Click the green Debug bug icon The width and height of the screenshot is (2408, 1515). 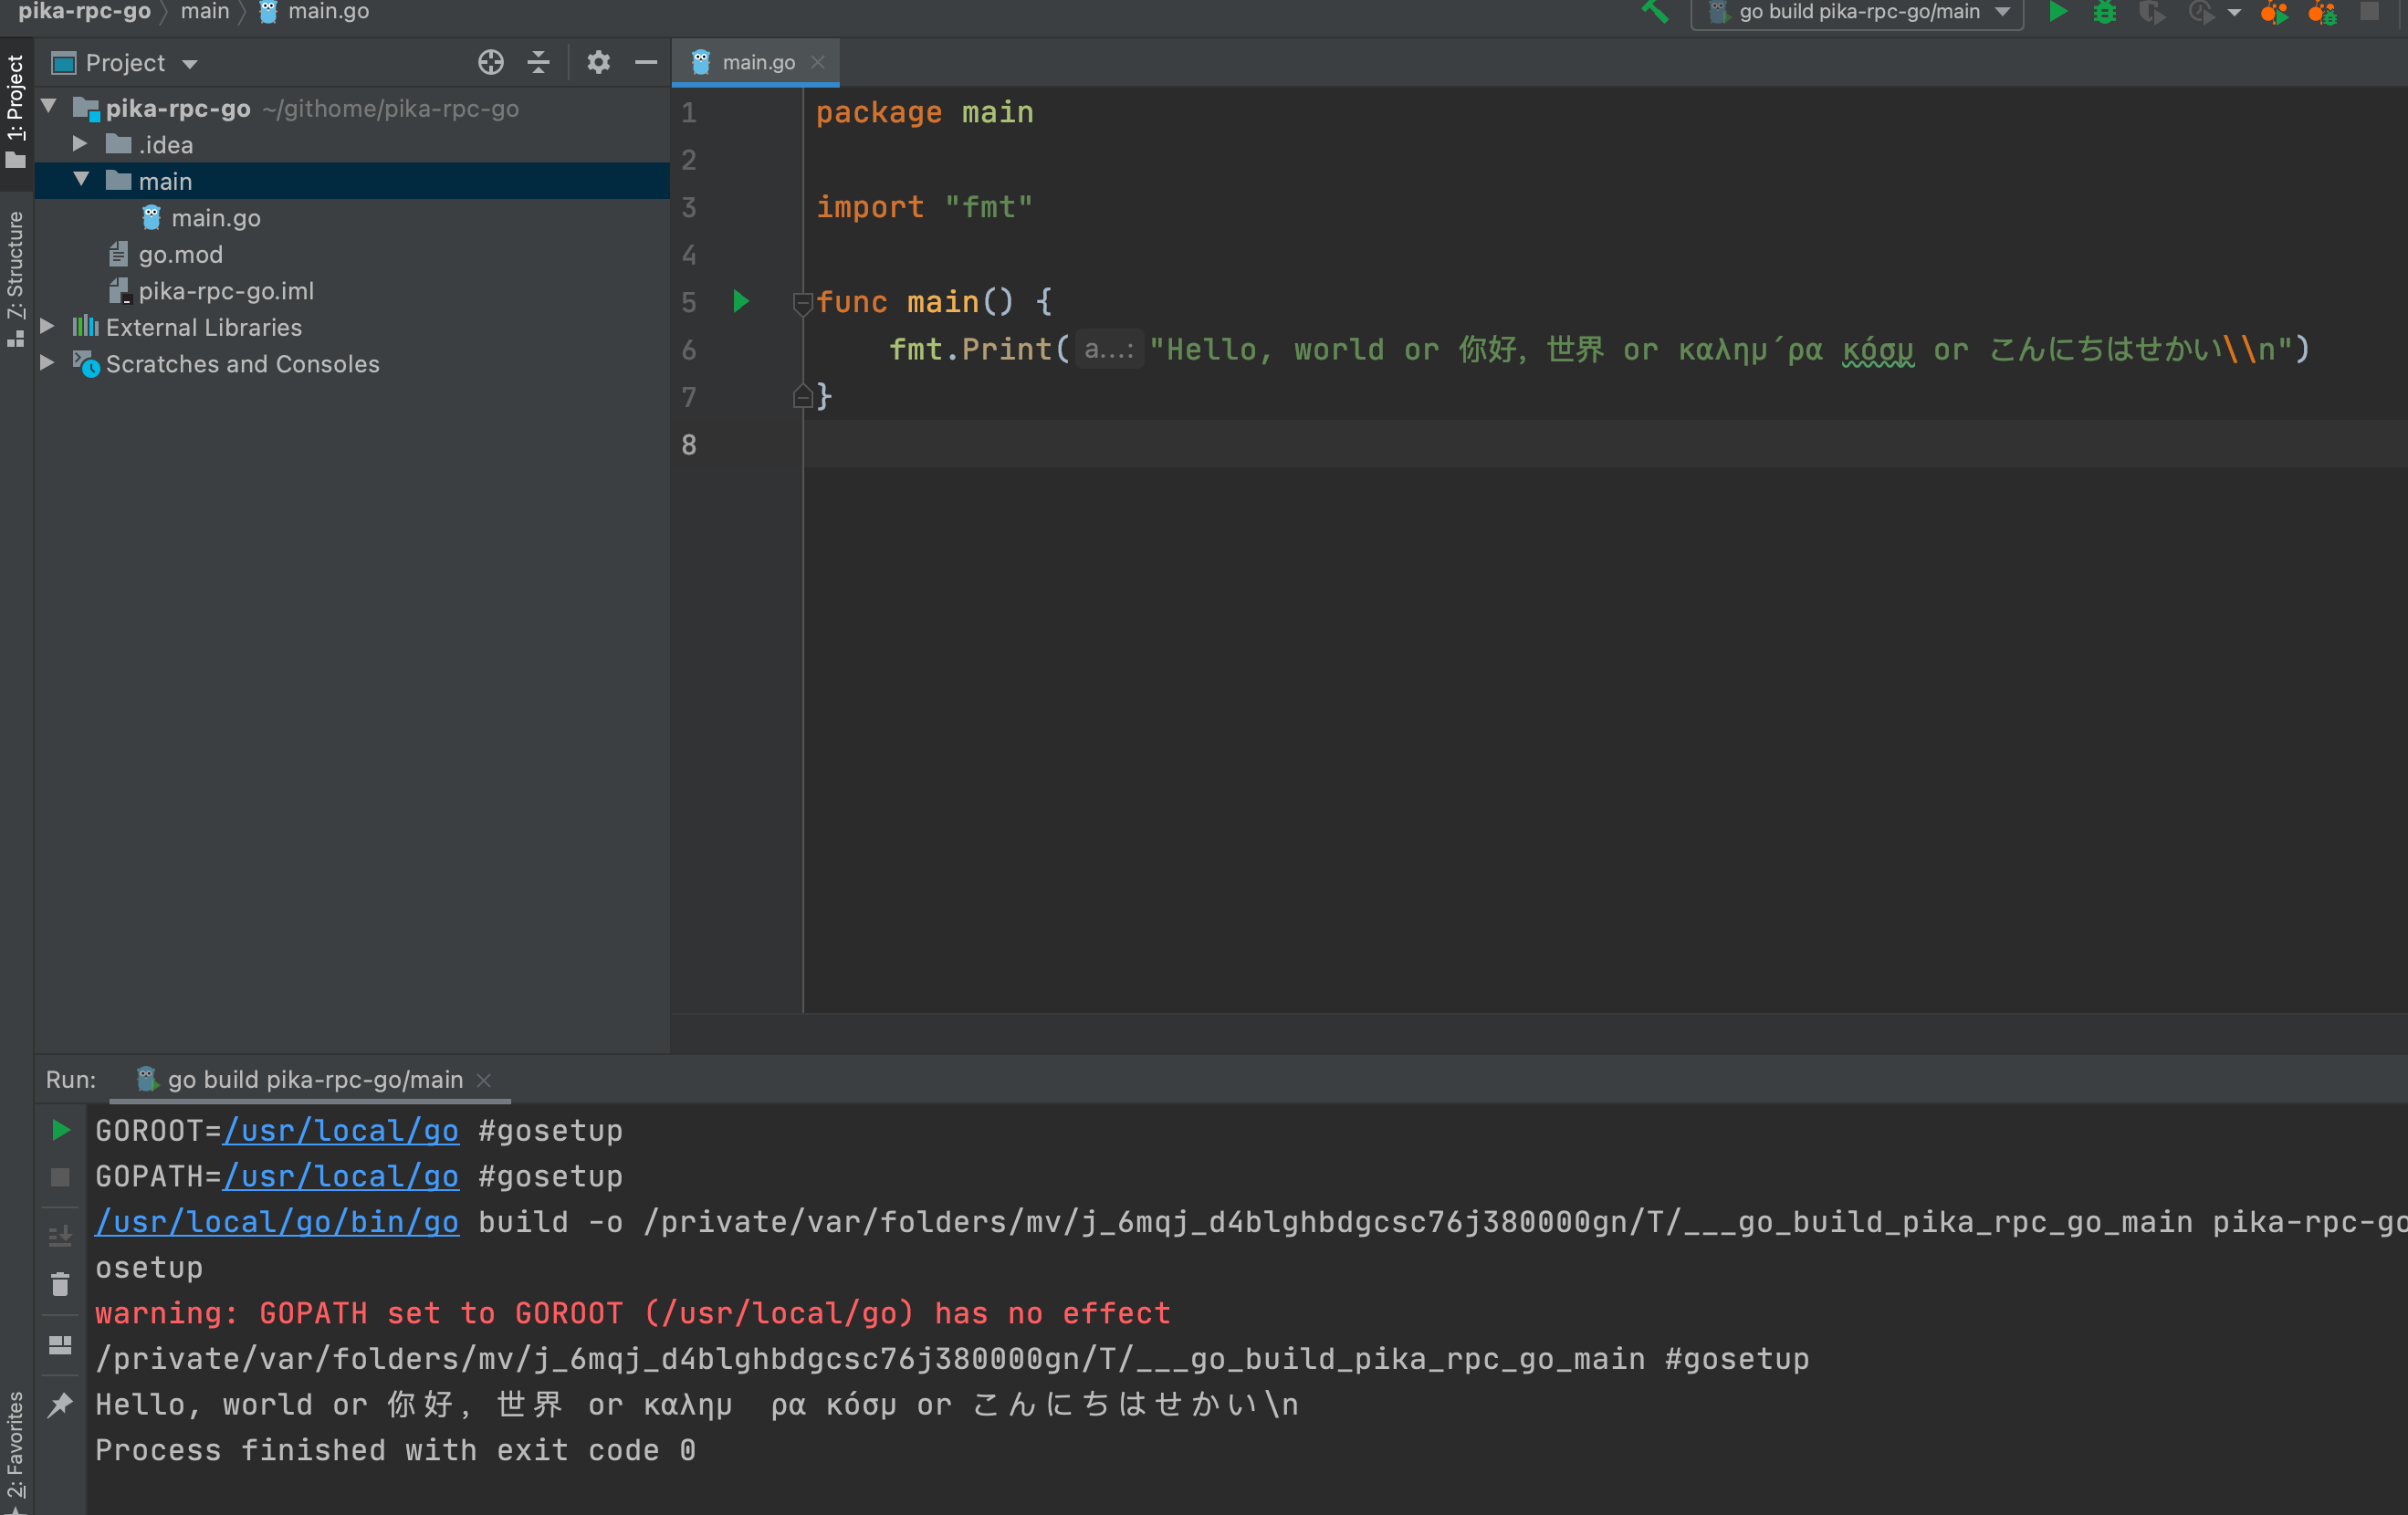[x=2105, y=12]
